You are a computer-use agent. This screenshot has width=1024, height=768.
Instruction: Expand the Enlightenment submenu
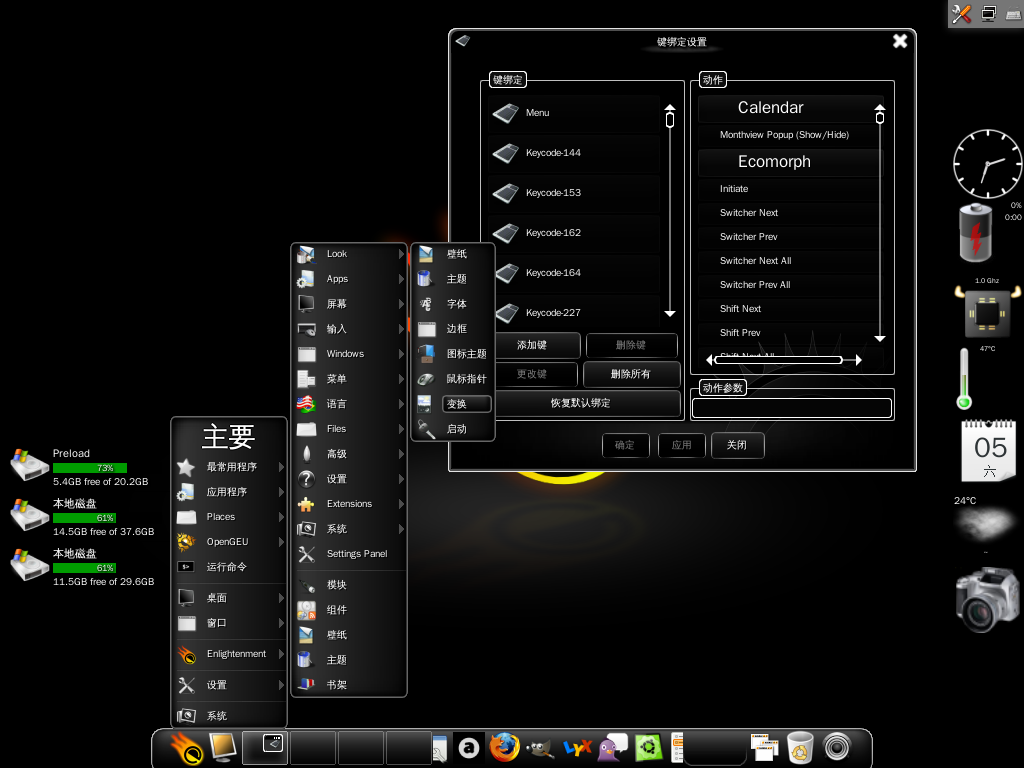(229, 654)
